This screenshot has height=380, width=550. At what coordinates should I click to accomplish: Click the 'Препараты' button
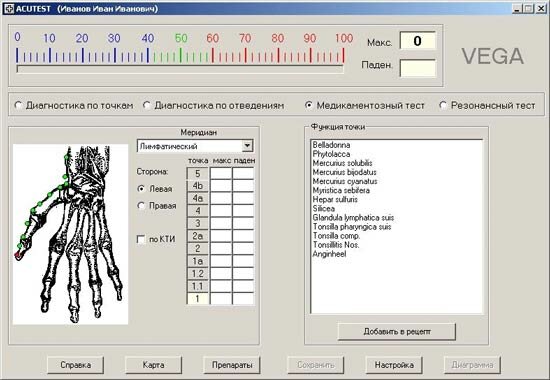[232, 365]
